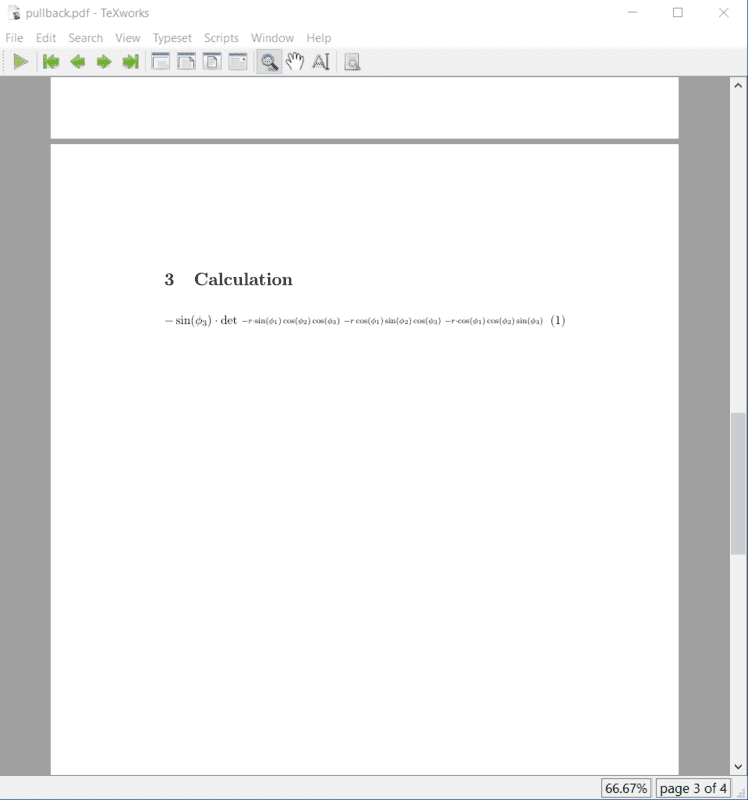Select the Actual Size view icon
Viewport: 748px width, 800px height.
160,62
